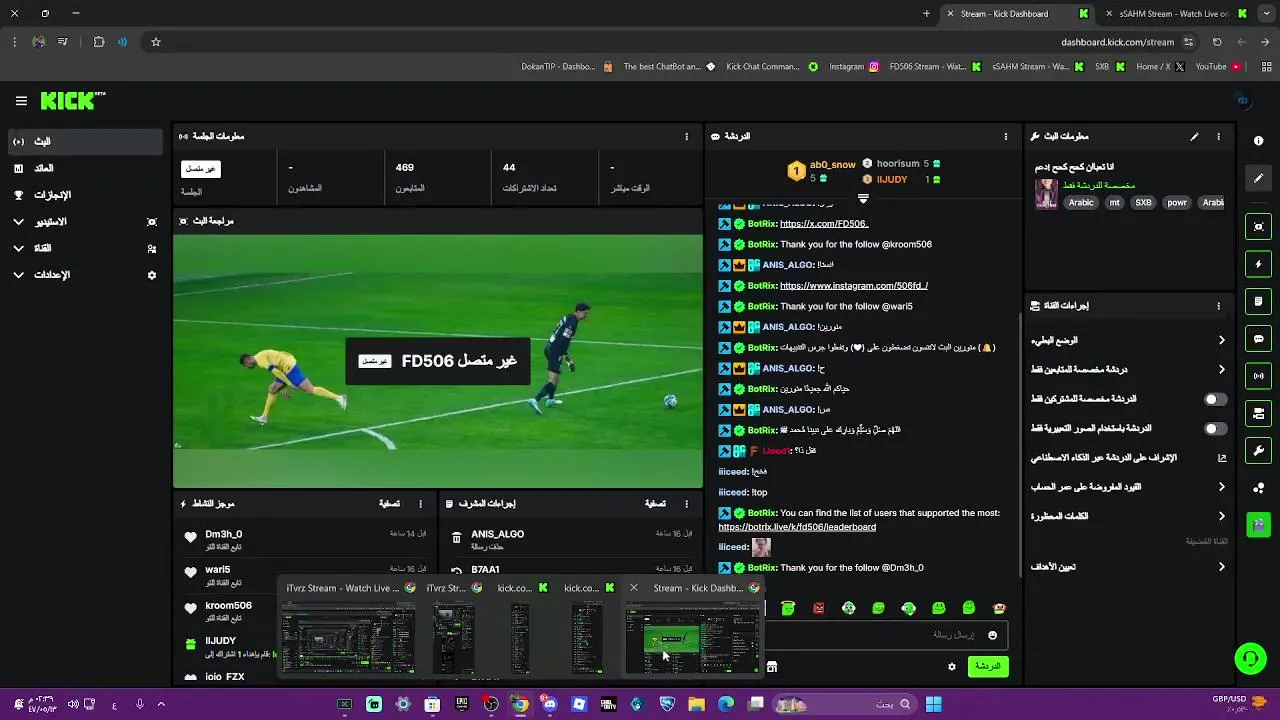Click the Kick logo
This screenshot has width=1280, height=720.
(x=72, y=101)
